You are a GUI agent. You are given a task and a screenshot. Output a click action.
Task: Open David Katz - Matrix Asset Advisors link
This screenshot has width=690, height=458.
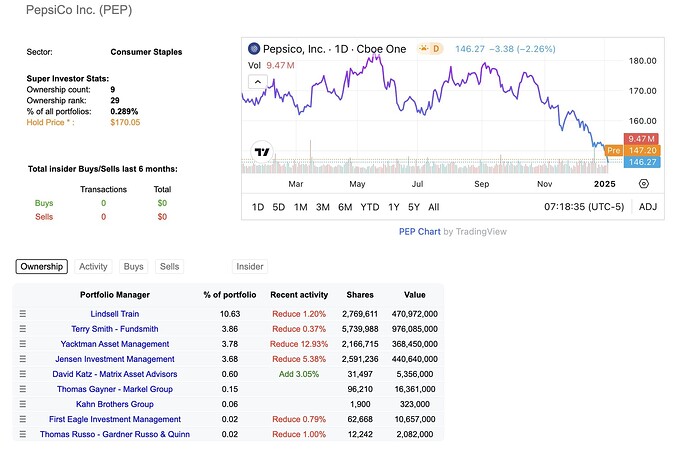[114, 374]
